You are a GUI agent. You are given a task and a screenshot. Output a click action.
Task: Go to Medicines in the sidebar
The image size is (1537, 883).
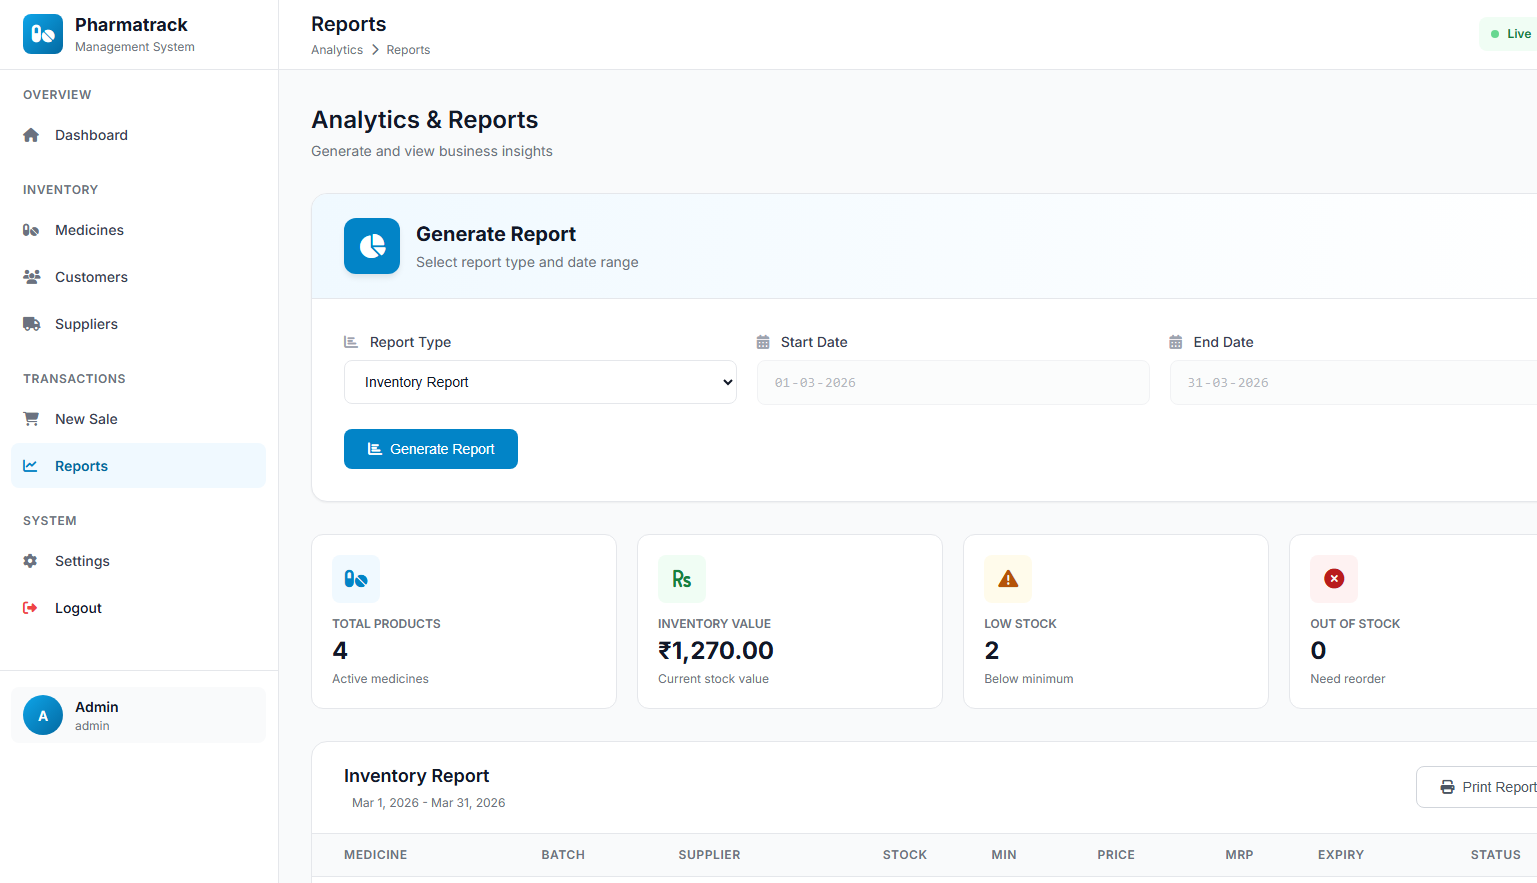coord(89,230)
